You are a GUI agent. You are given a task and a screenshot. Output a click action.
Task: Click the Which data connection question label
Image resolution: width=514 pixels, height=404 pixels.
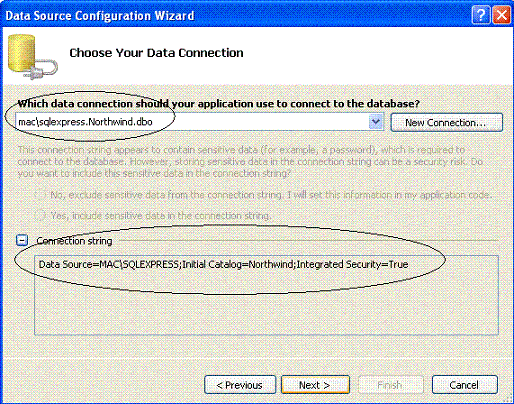pyautogui.click(x=219, y=104)
